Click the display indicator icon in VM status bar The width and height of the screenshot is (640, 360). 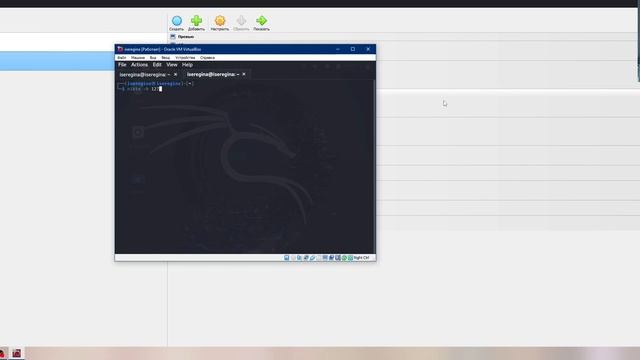pos(325,258)
